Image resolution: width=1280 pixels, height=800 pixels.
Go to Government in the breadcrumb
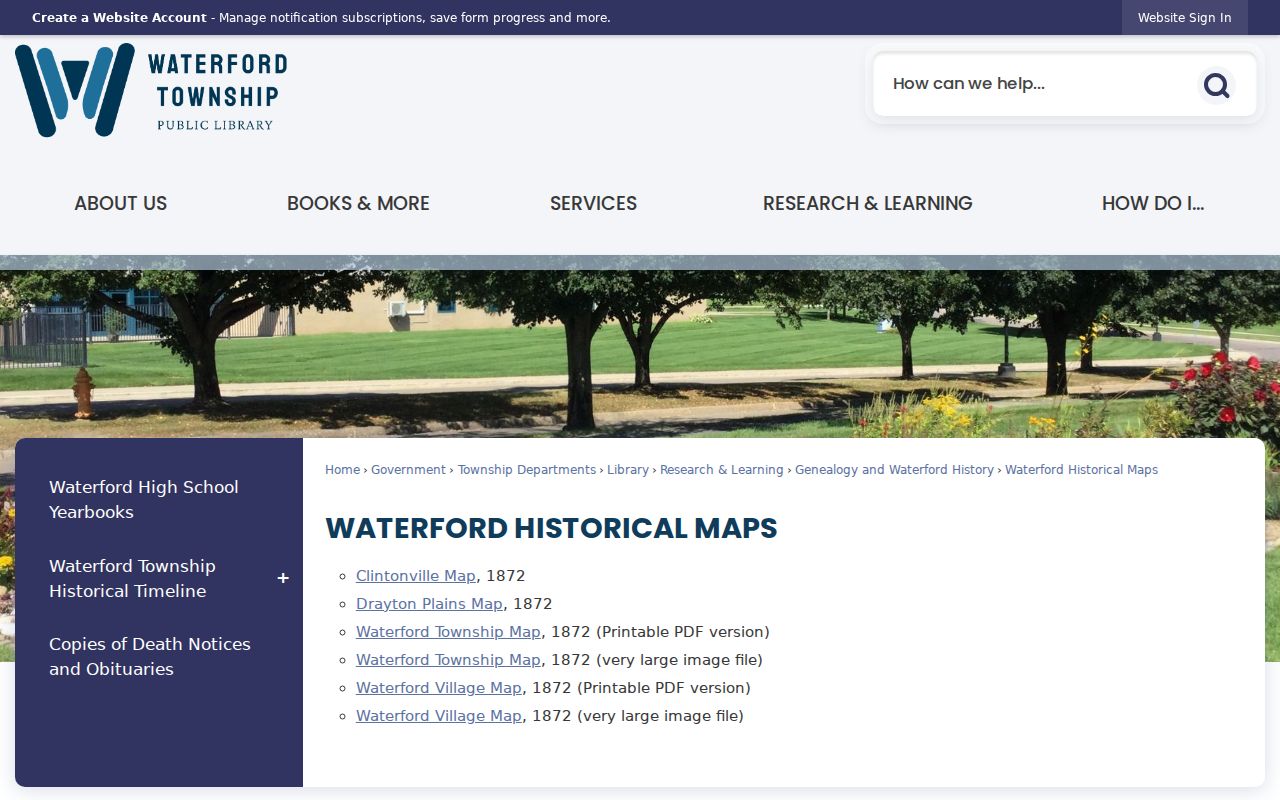[408, 470]
